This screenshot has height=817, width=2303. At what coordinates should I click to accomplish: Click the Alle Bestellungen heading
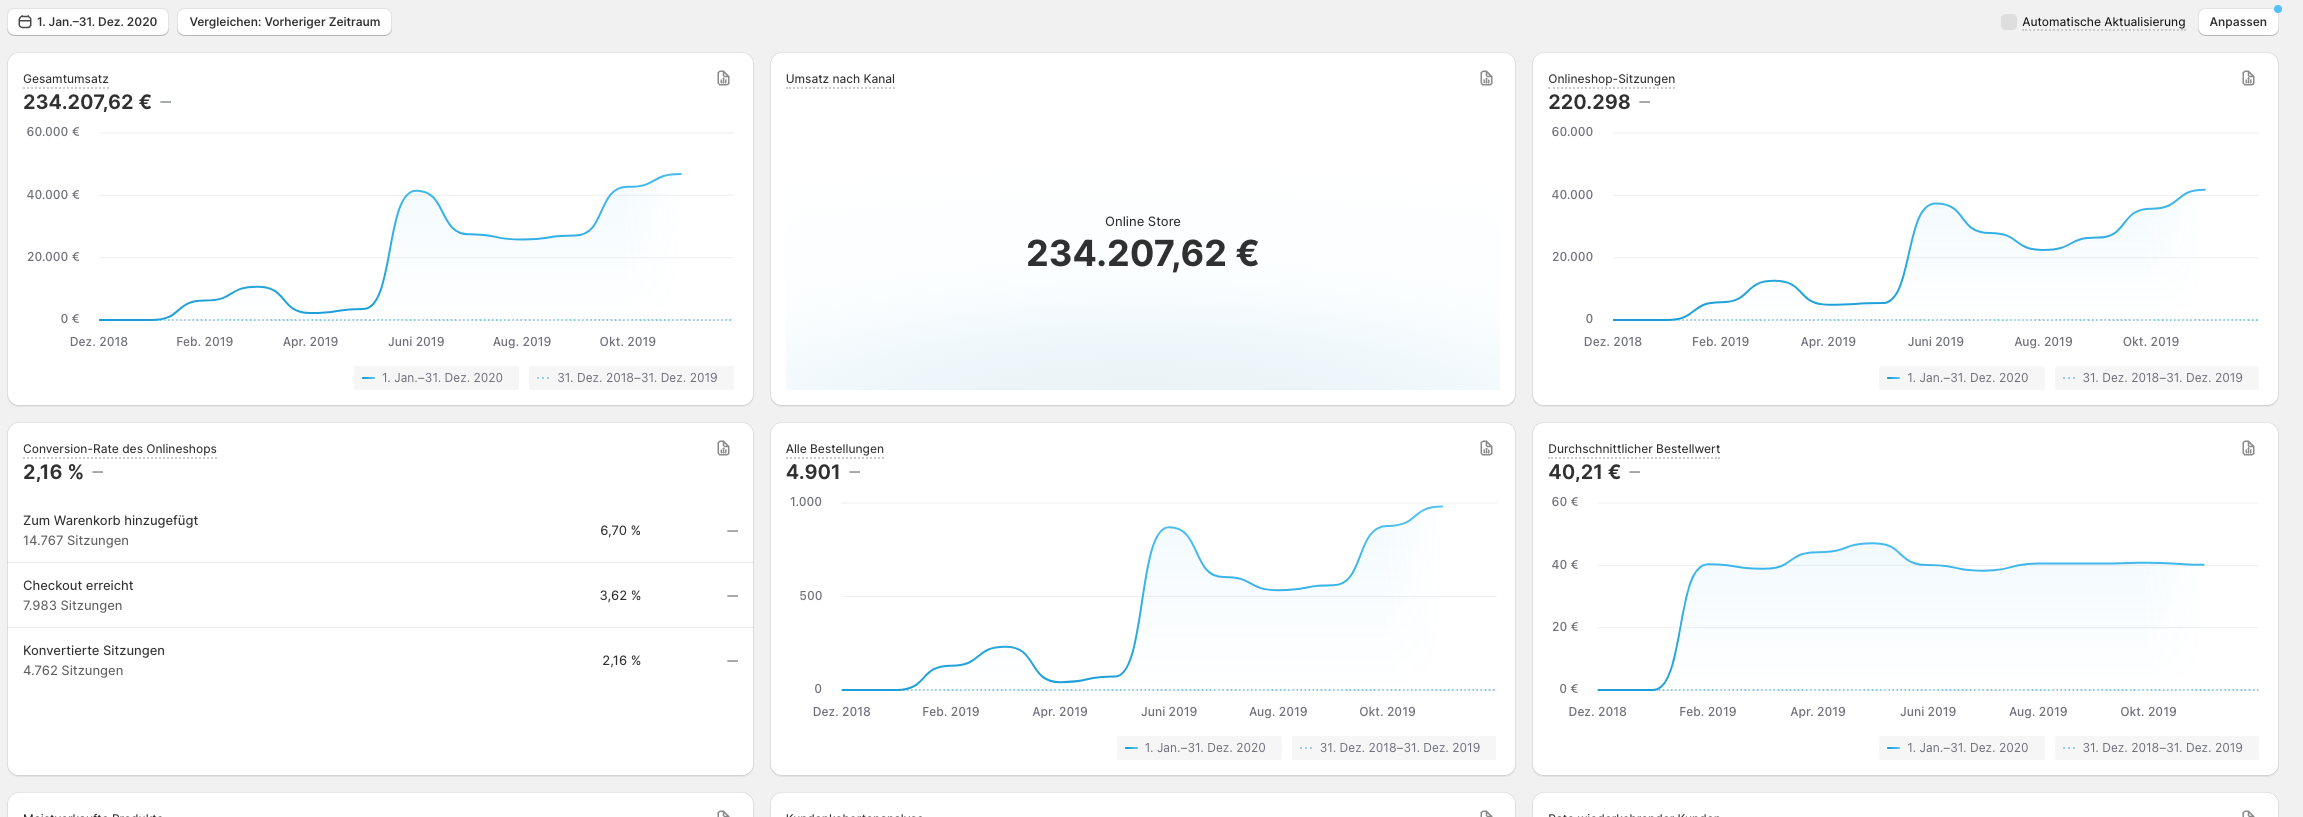tap(834, 449)
